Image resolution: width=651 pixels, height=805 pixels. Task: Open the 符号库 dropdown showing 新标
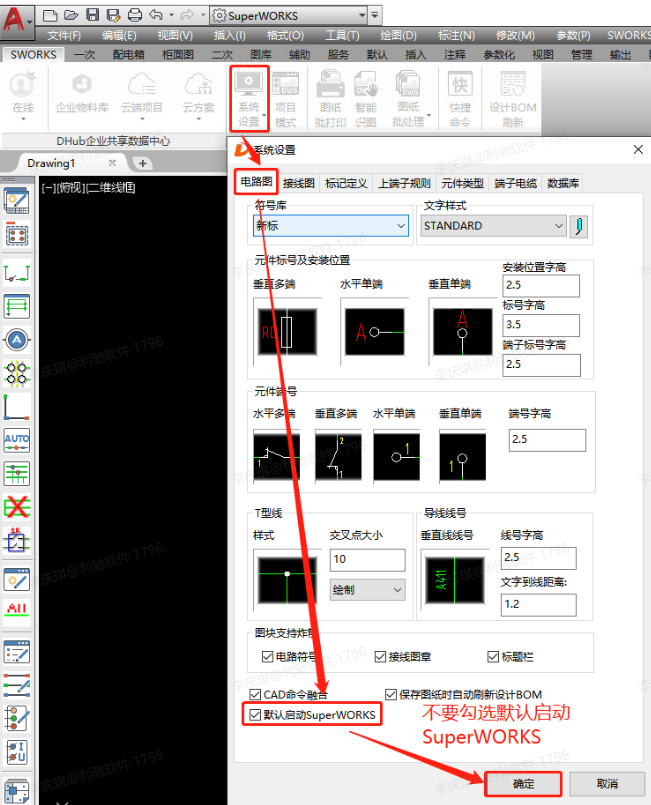[331, 226]
